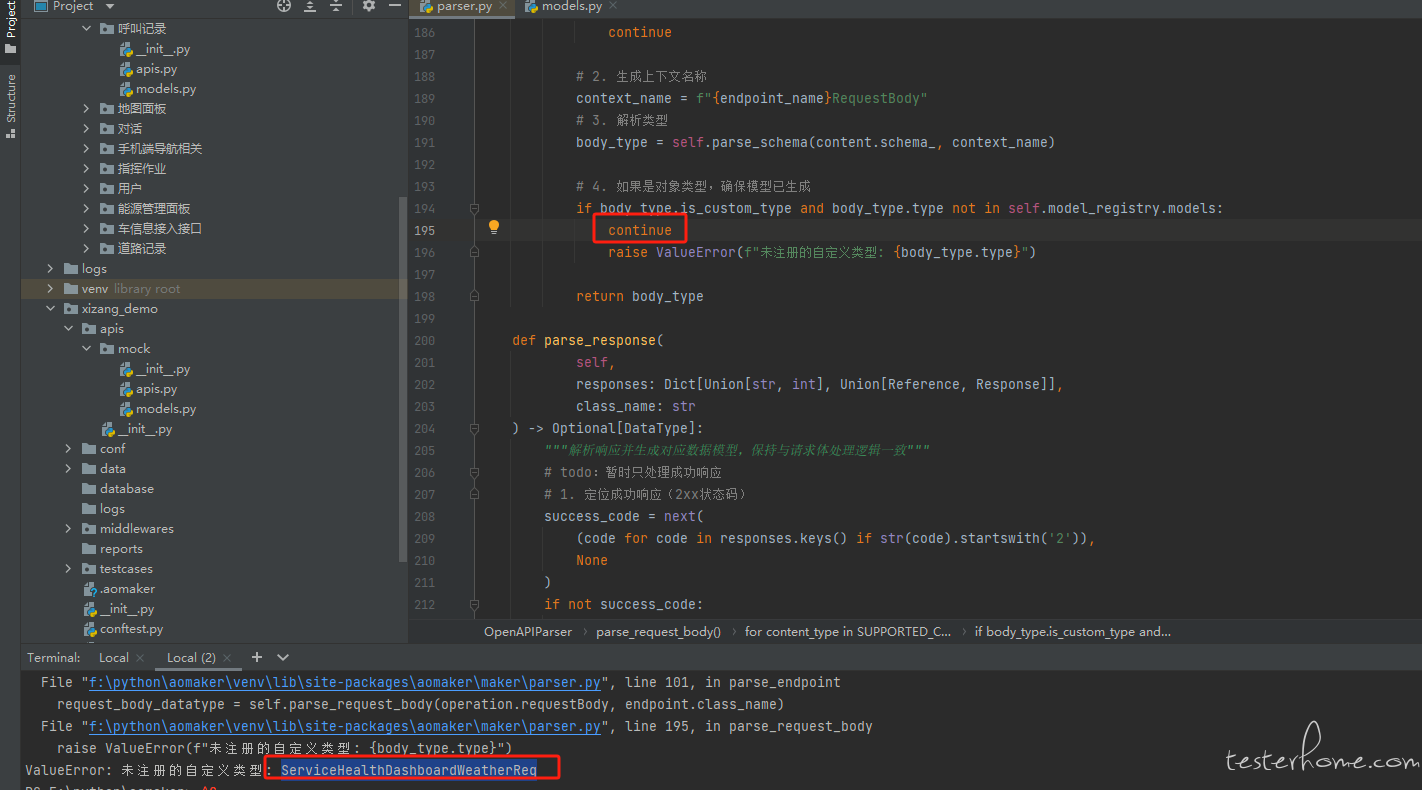Viewport: 1422px width, 790px height.
Task: Expand the conf folder
Action: pyautogui.click(x=69, y=449)
